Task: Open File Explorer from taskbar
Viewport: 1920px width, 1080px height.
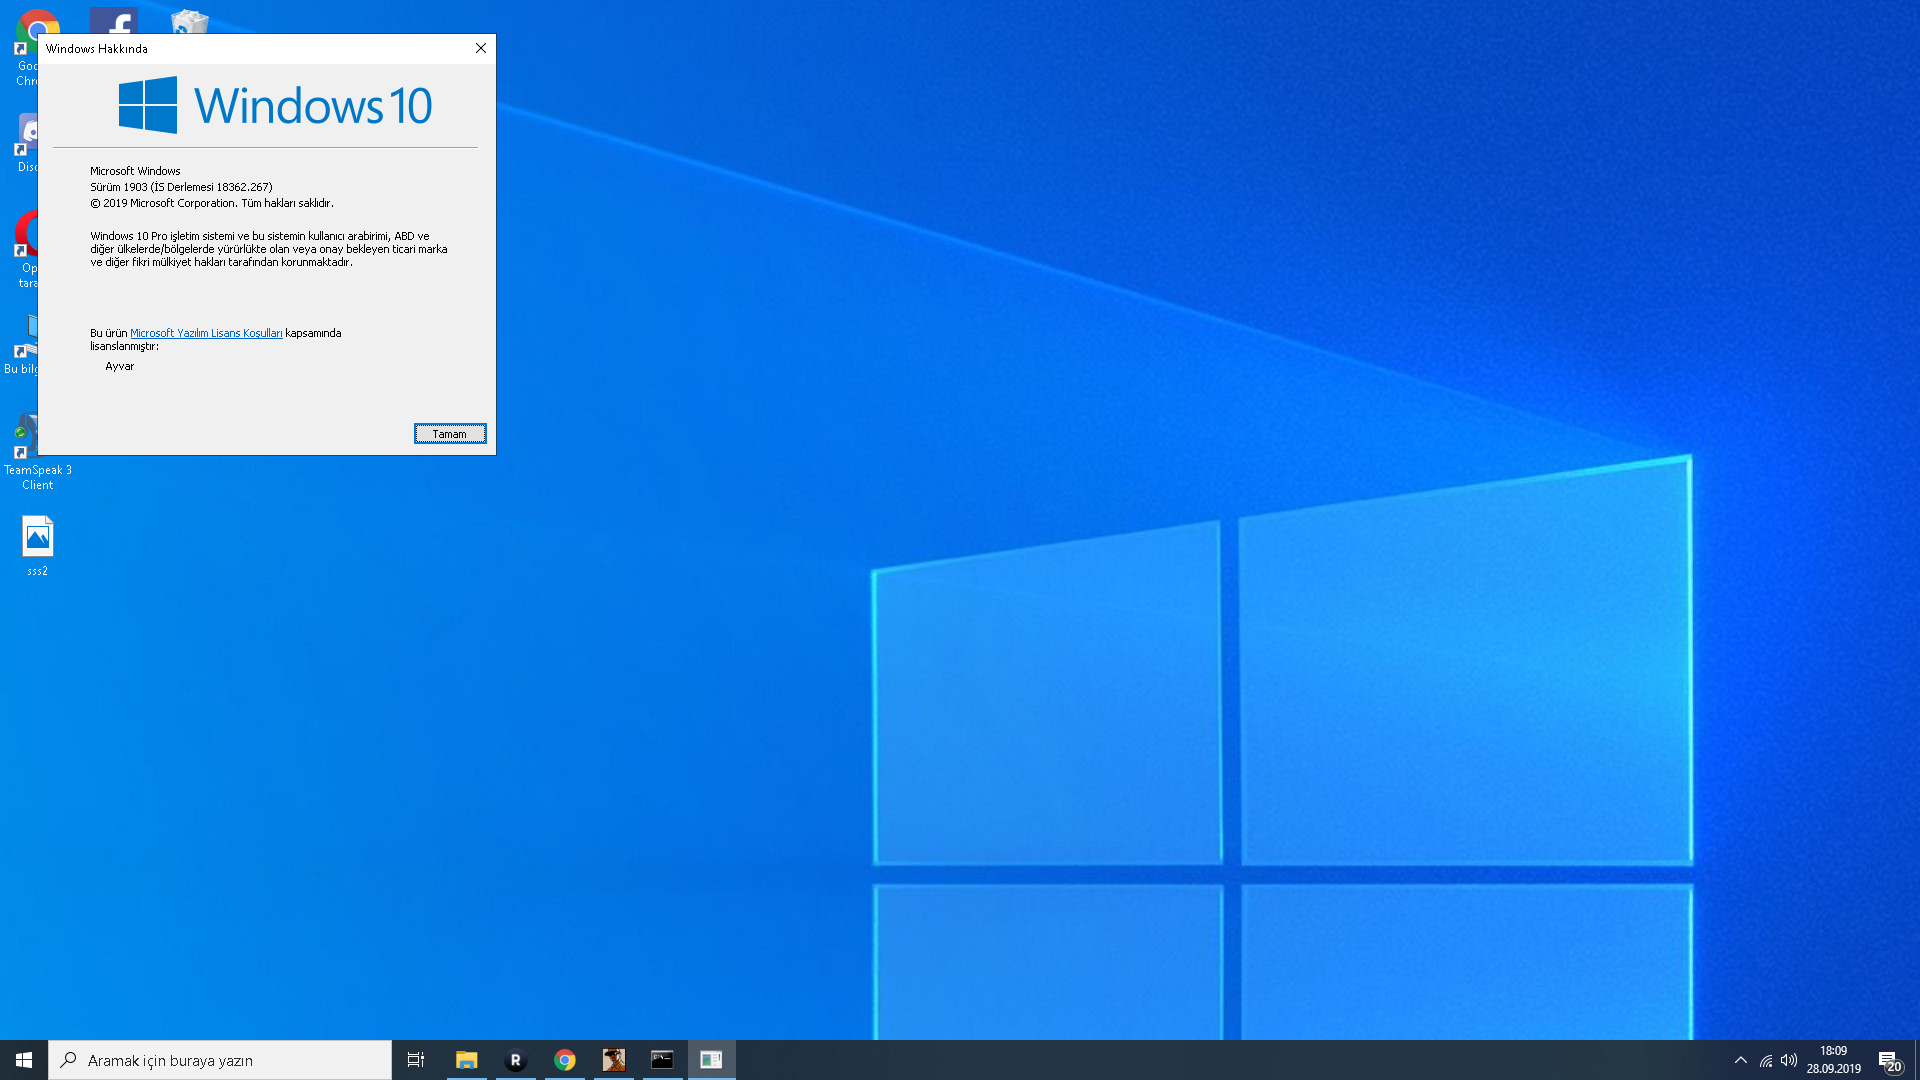Action: pos(466,1060)
